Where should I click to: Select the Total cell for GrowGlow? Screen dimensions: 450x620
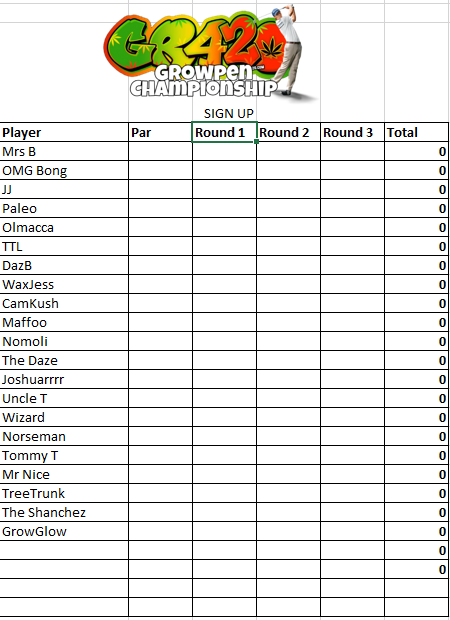point(416,531)
